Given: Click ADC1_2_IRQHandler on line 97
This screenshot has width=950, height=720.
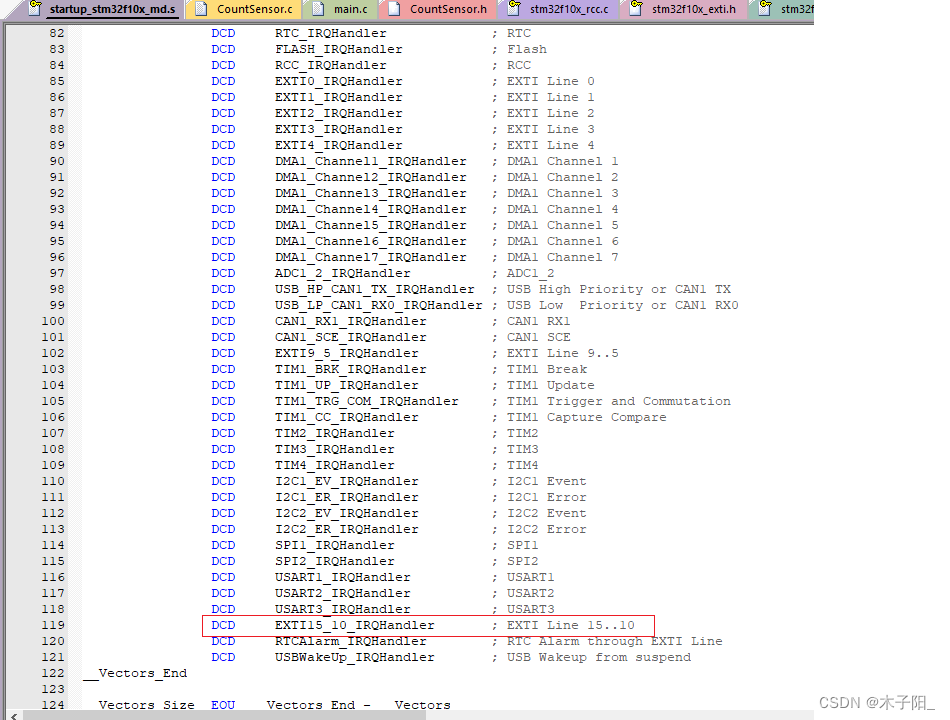Looking at the screenshot, I should coord(342,273).
